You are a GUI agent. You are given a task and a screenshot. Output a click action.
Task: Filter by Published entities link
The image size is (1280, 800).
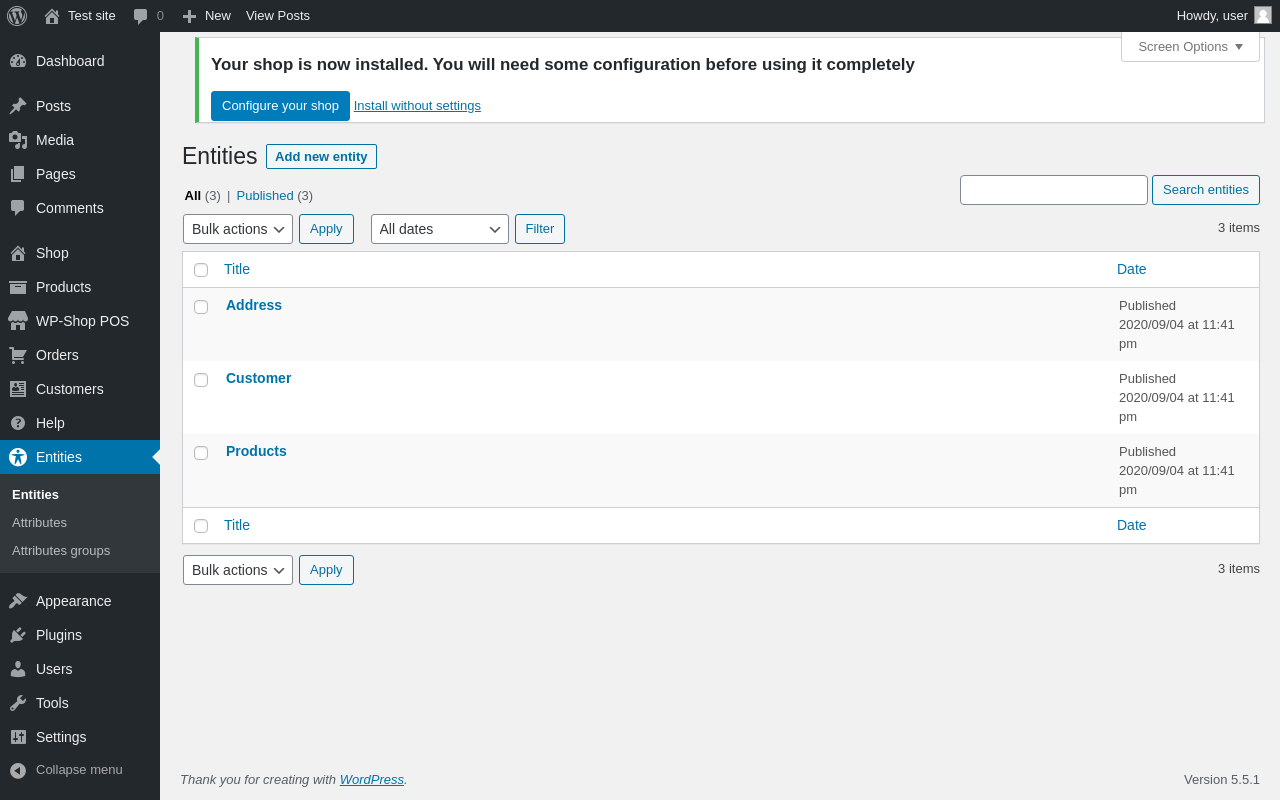click(265, 196)
